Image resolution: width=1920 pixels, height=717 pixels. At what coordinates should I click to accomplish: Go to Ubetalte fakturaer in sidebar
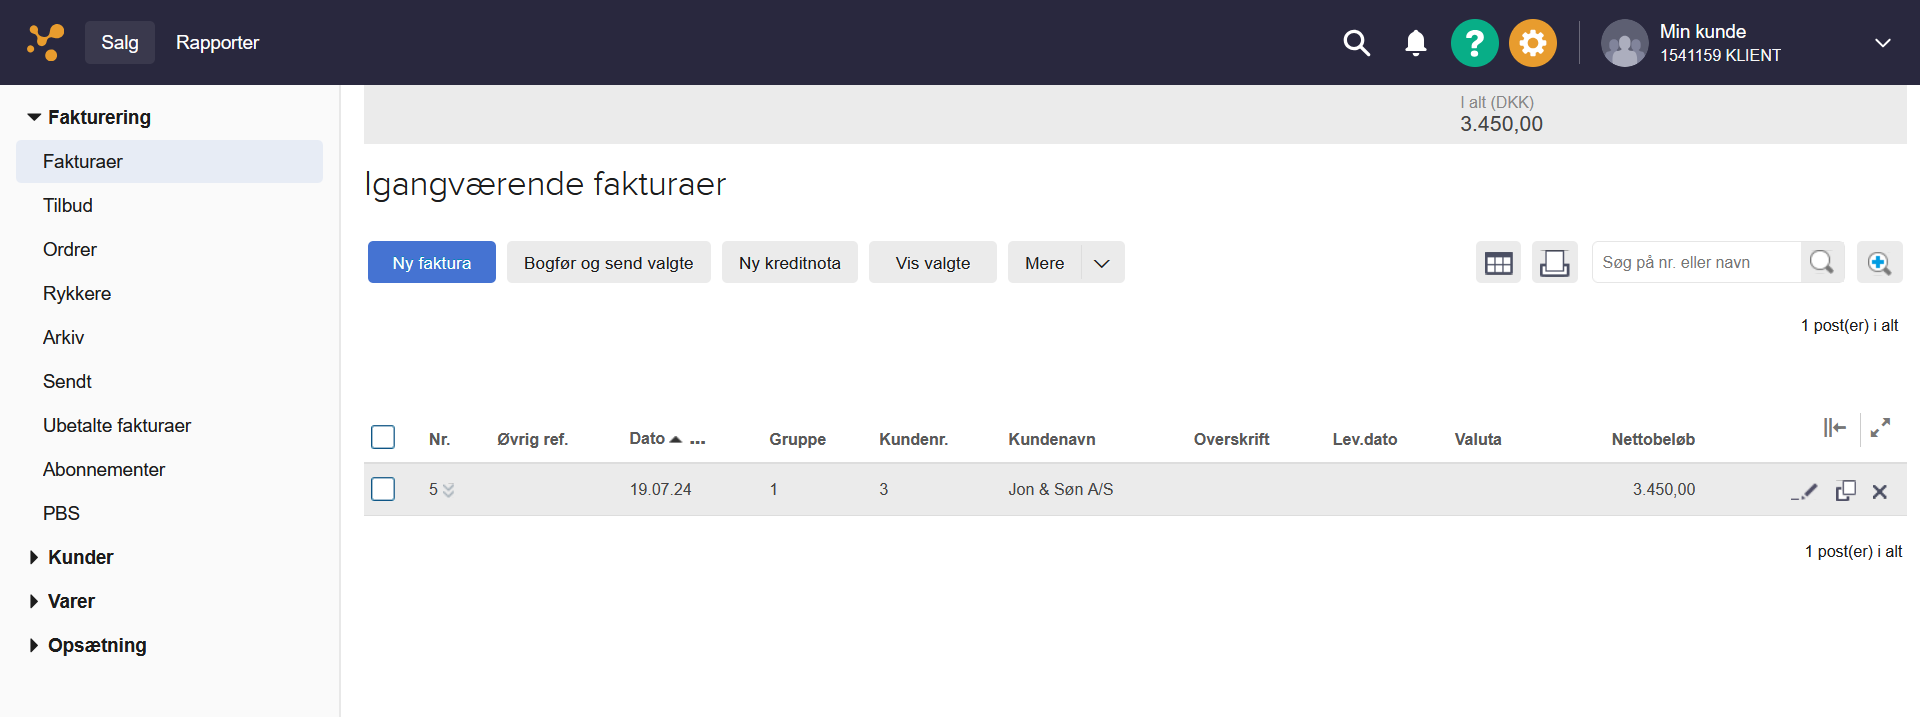(x=117, y=425)
